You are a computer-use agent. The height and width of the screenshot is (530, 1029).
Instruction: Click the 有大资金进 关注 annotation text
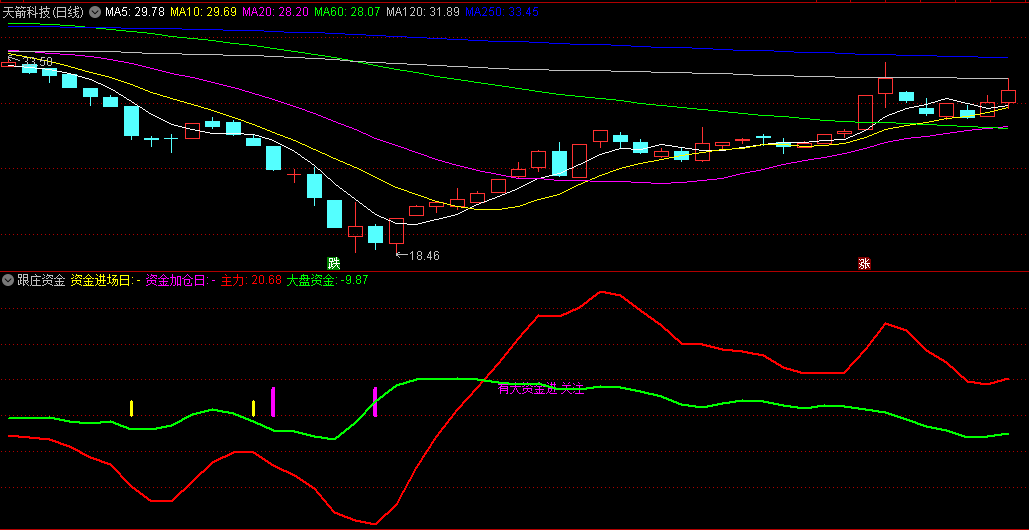541,390
